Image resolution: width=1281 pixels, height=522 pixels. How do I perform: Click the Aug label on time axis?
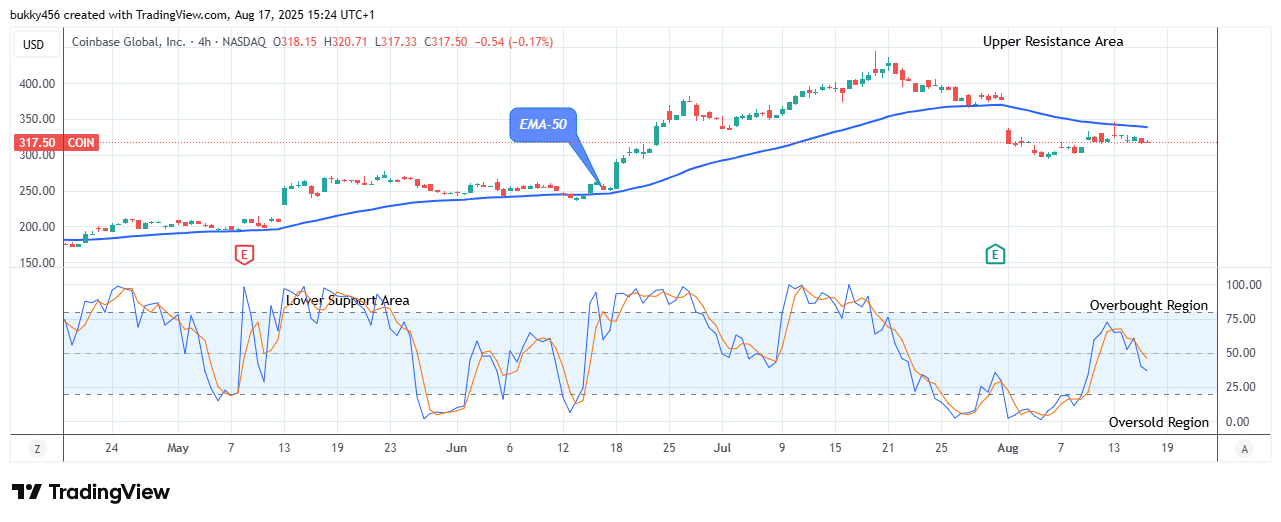(1008, 449)
